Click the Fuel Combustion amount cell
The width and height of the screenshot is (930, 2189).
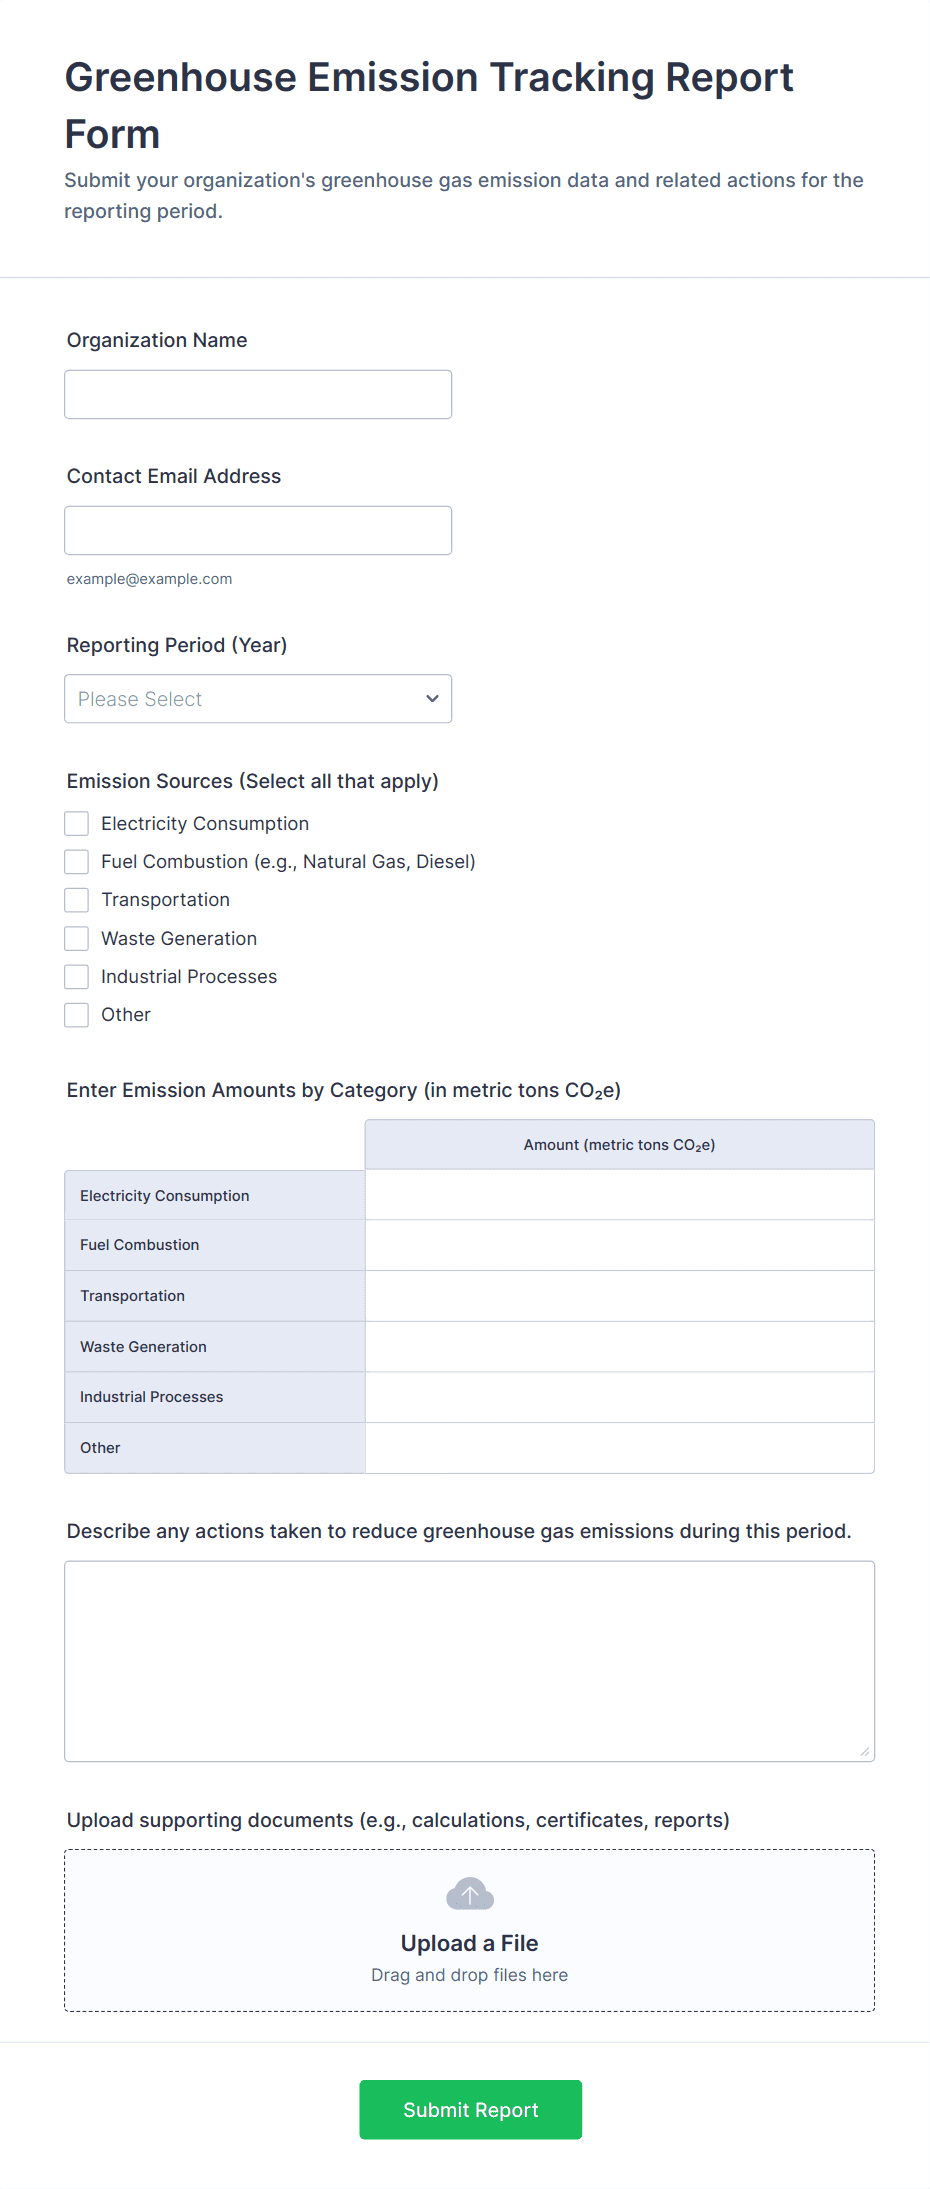click(x=618, y=1245)
